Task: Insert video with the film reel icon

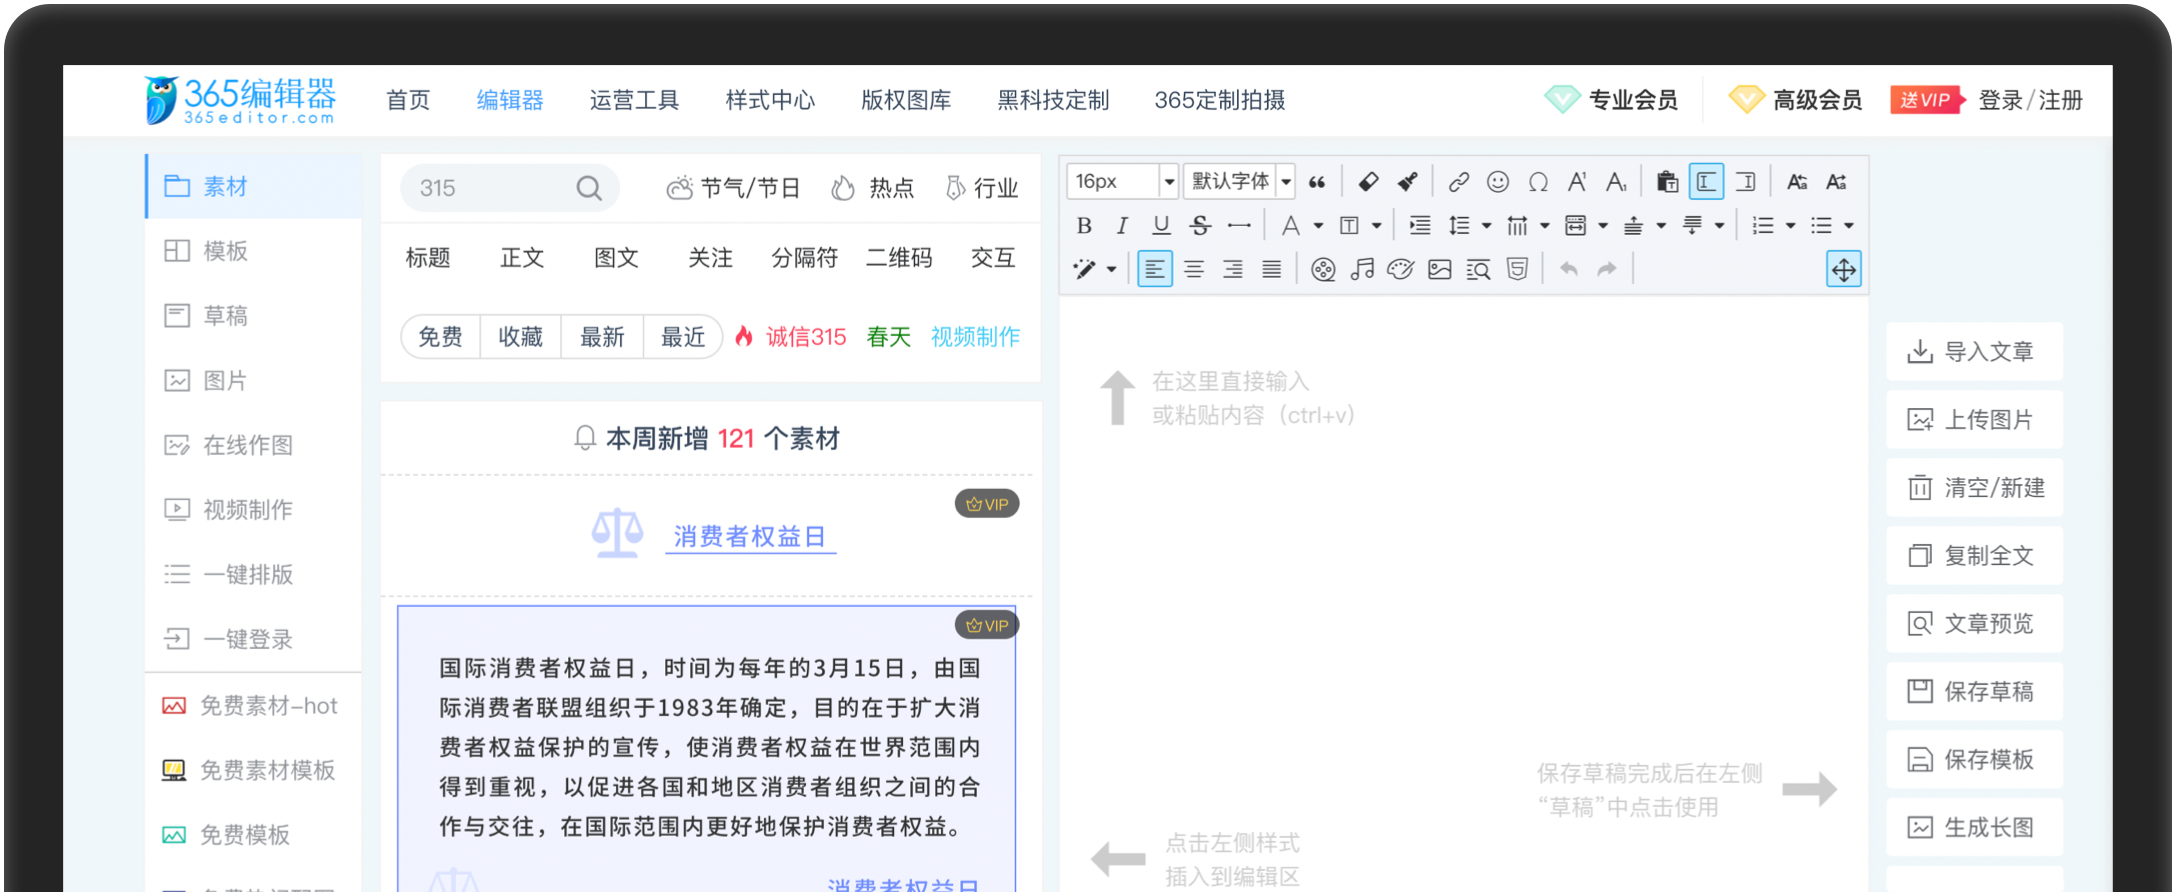Action: (x=1323, y=269)
